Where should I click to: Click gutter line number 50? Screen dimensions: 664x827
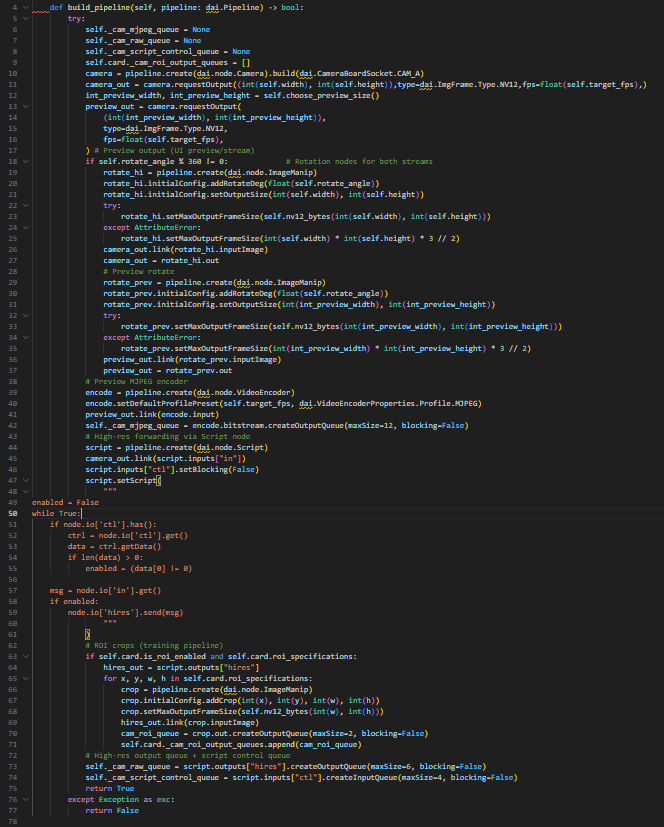13,514
